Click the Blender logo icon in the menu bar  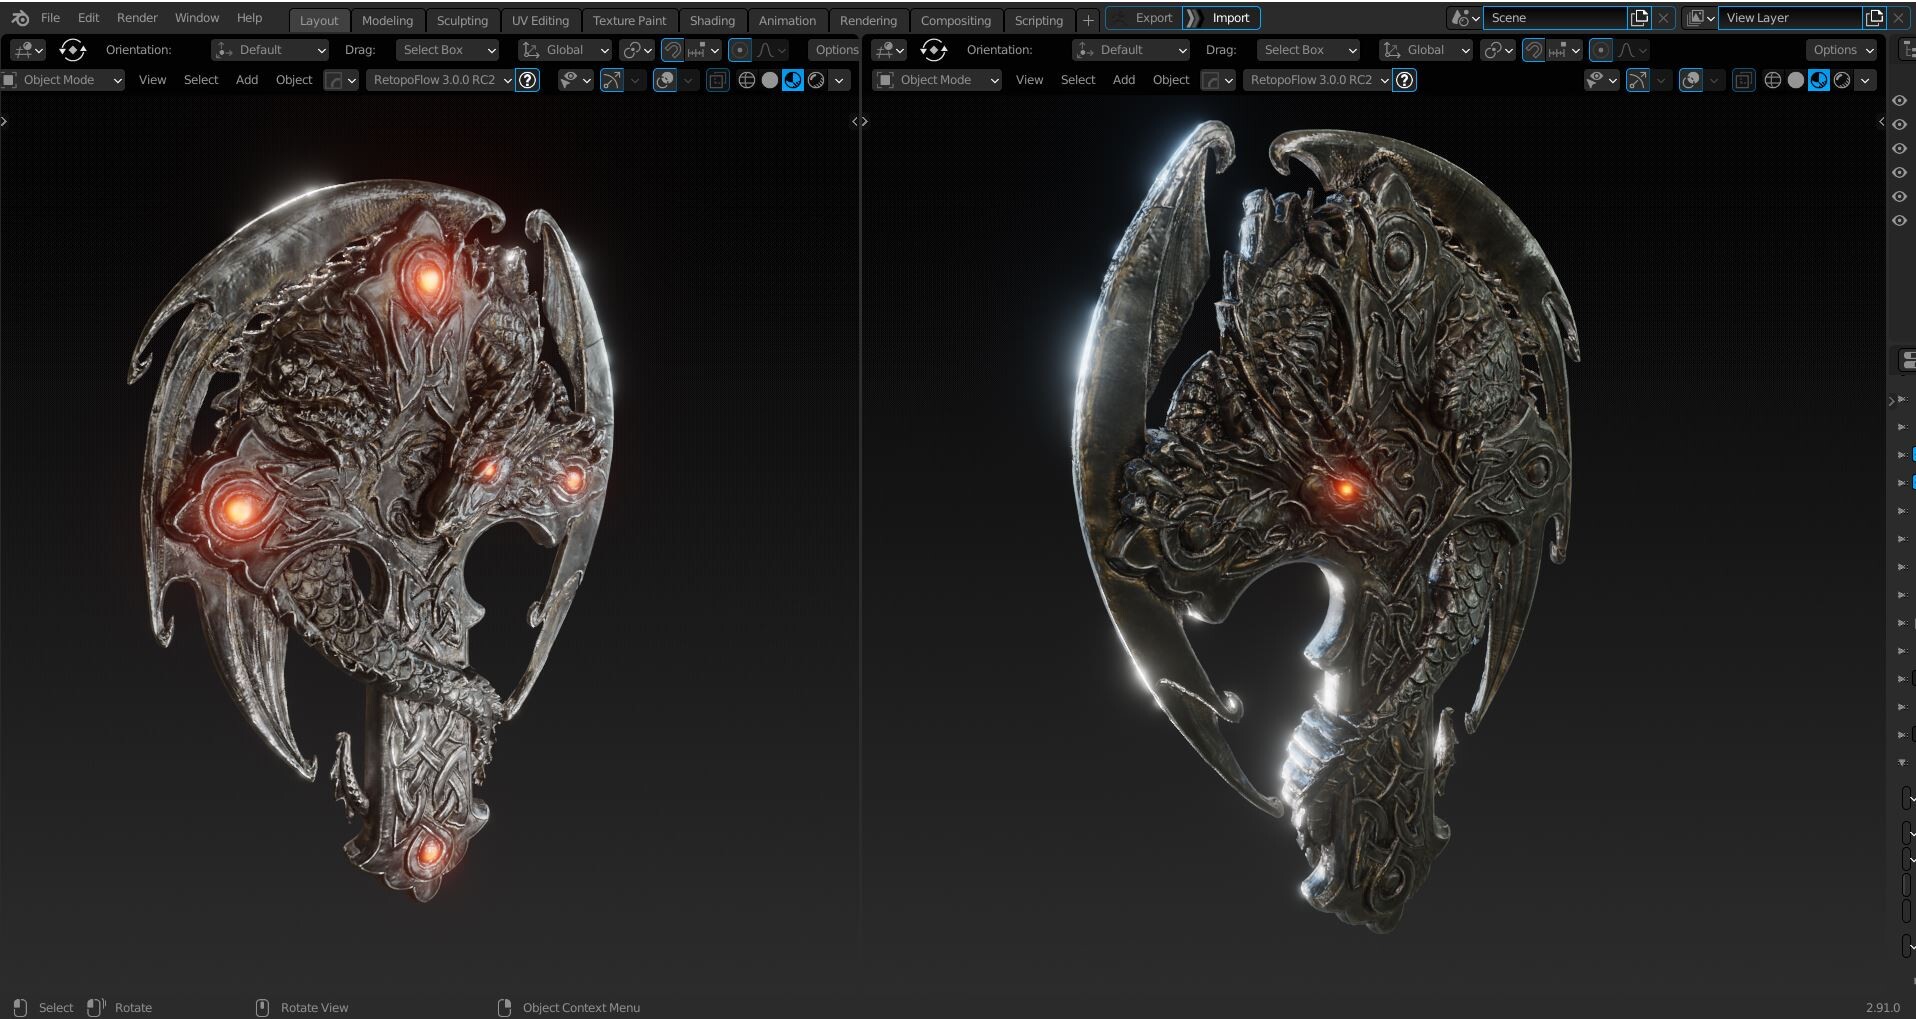point(20,18)
